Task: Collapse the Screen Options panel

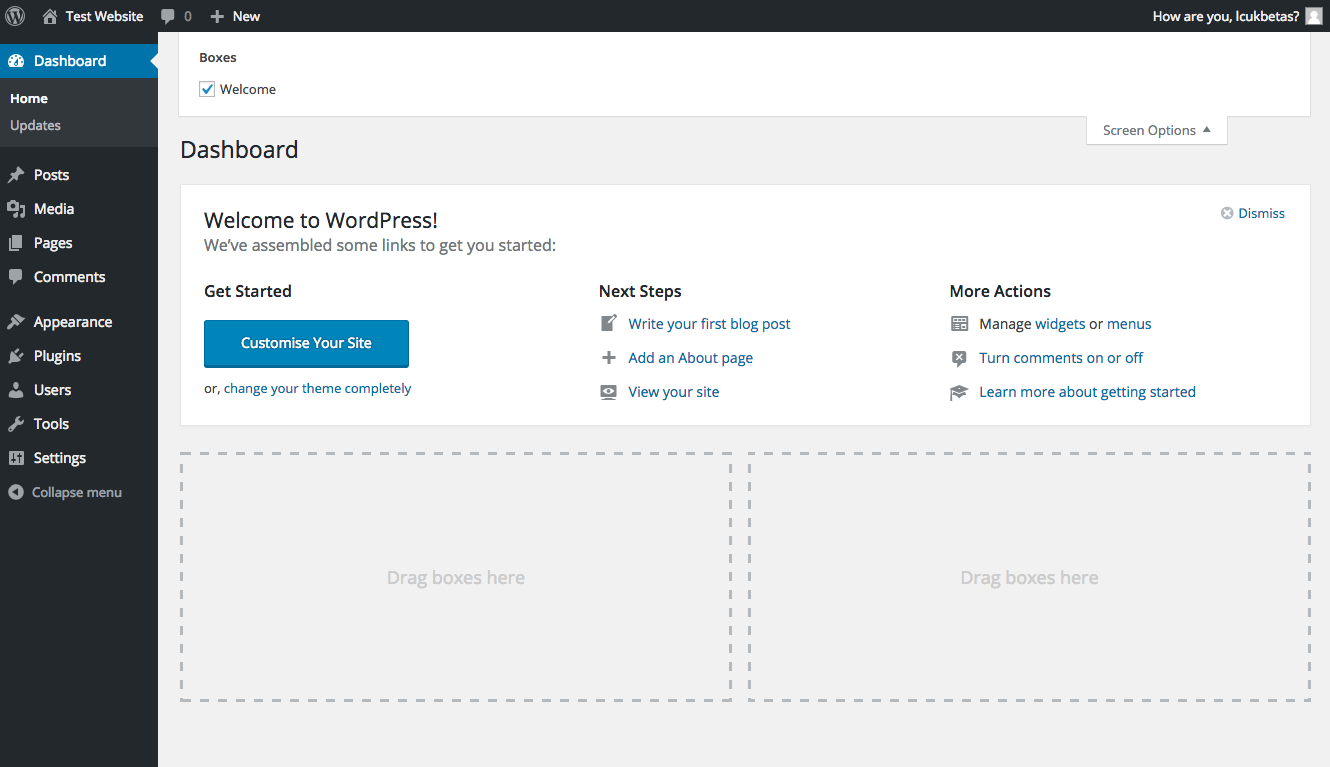Action: tap(1156, 129)
